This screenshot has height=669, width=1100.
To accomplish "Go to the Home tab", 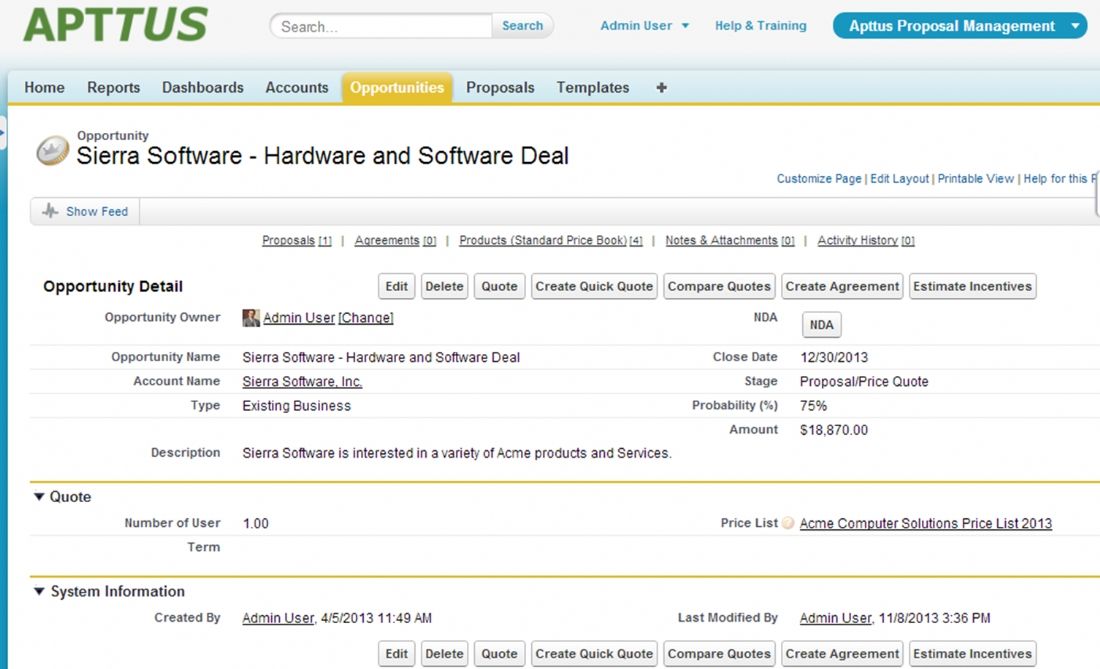I will pyautogui.click(x=44, y=88).
